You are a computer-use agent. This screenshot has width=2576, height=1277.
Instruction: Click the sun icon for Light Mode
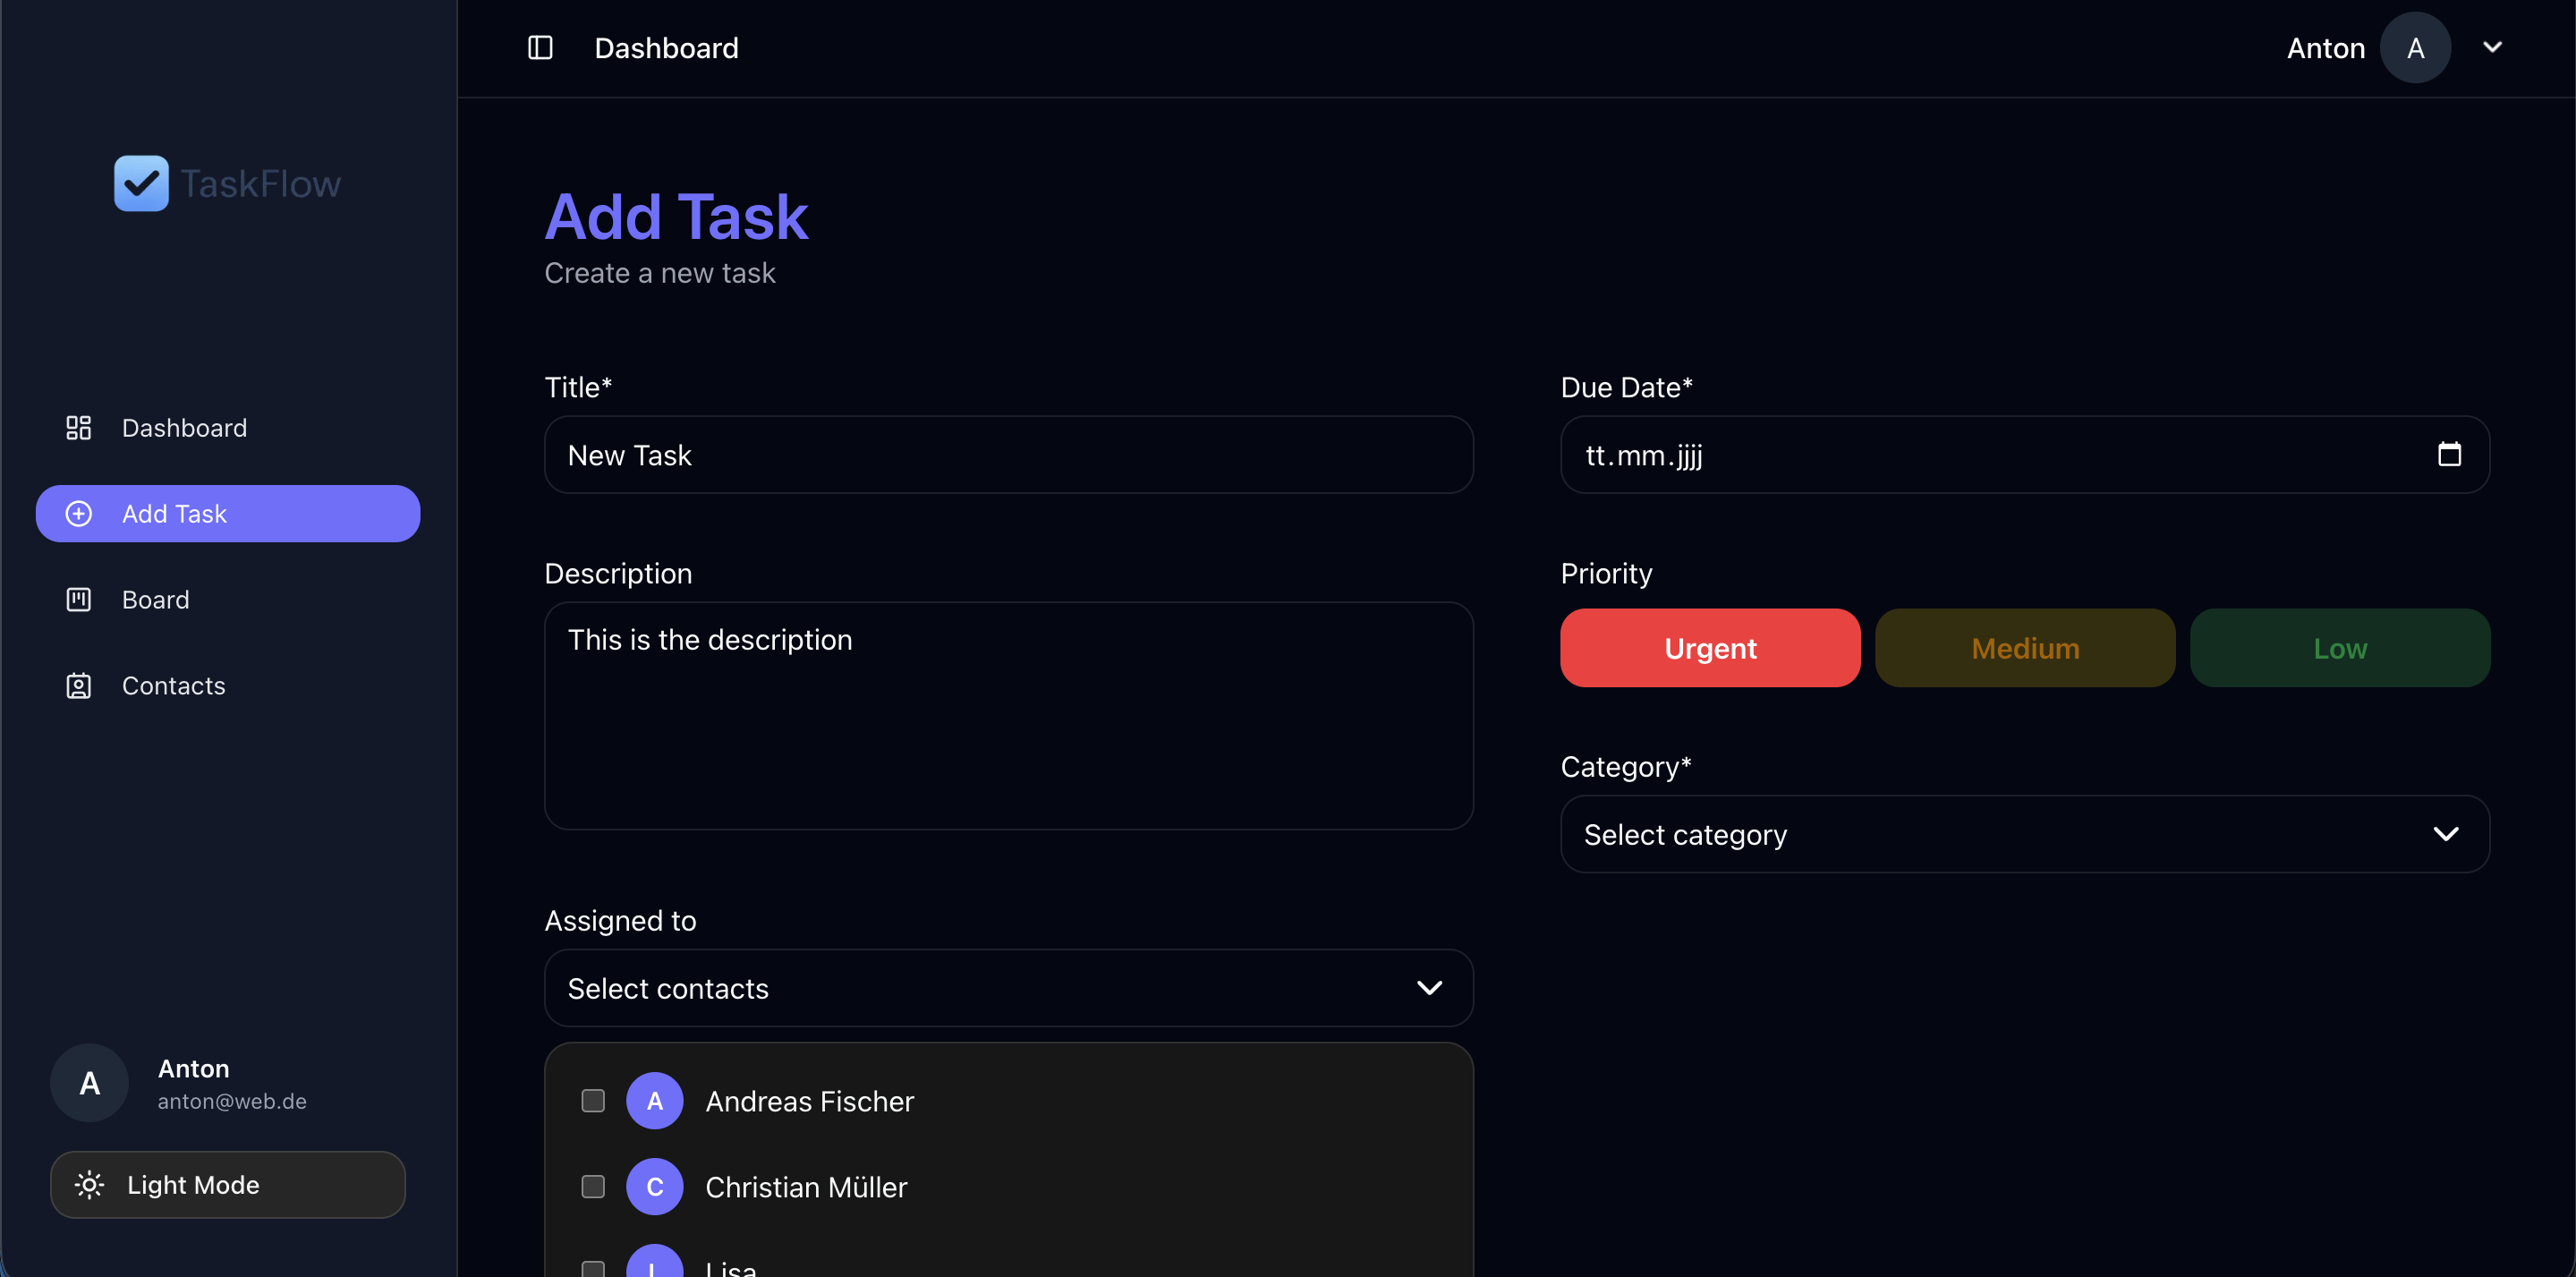click(x=89, y=1184)
